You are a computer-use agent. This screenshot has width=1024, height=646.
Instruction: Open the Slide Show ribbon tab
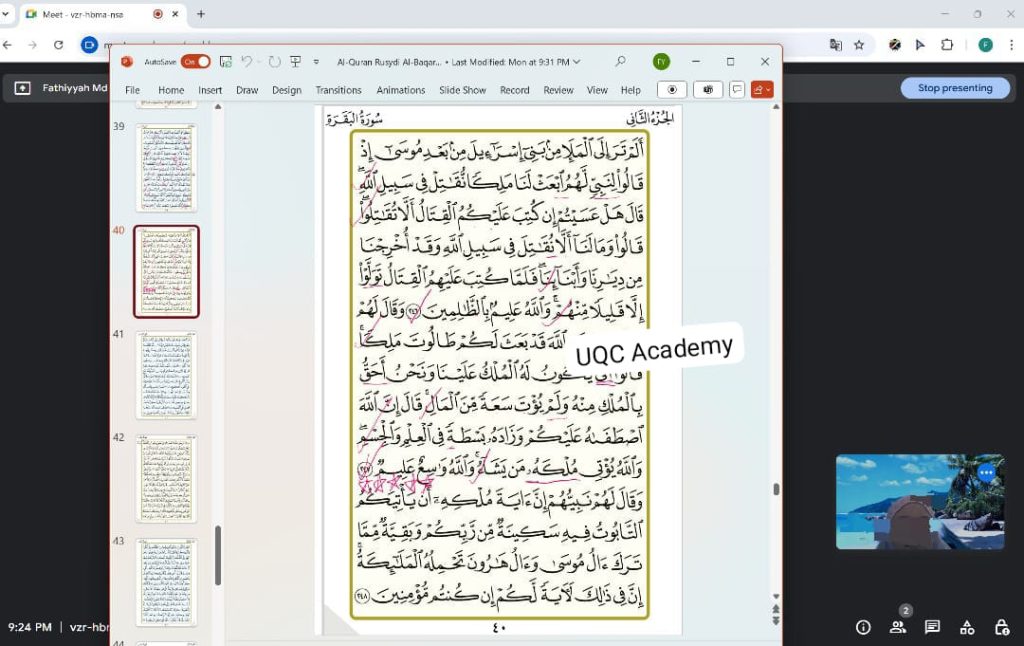click(462, 90)
